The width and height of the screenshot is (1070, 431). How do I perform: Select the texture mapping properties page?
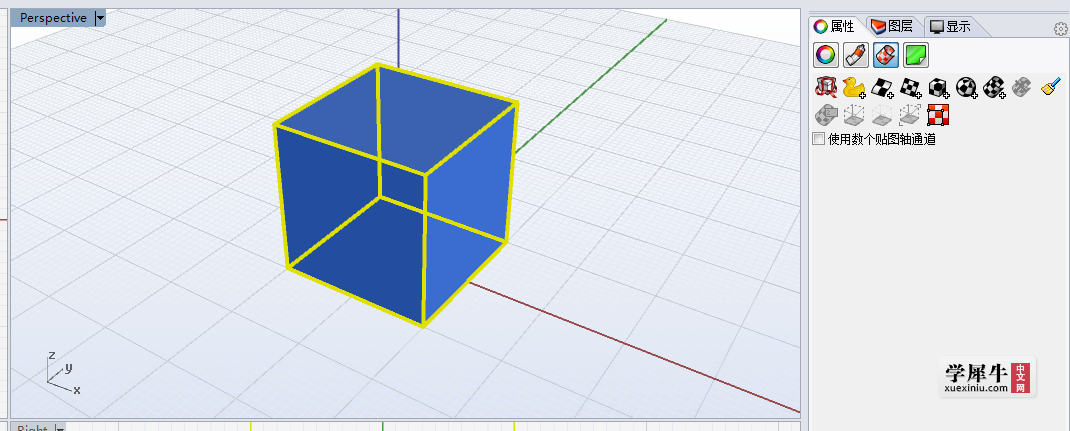point(886,55)
